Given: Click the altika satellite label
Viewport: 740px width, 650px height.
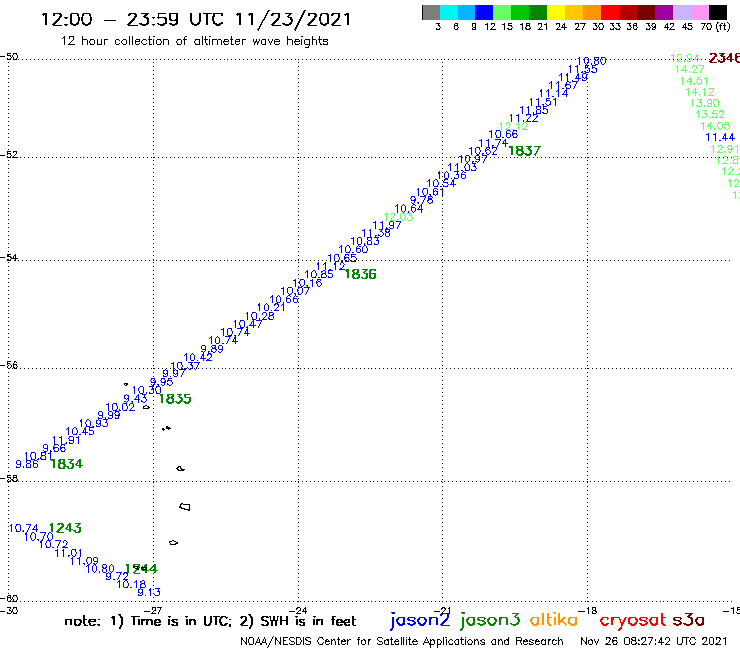Looking at the screenshot, I should click(554, 619).
